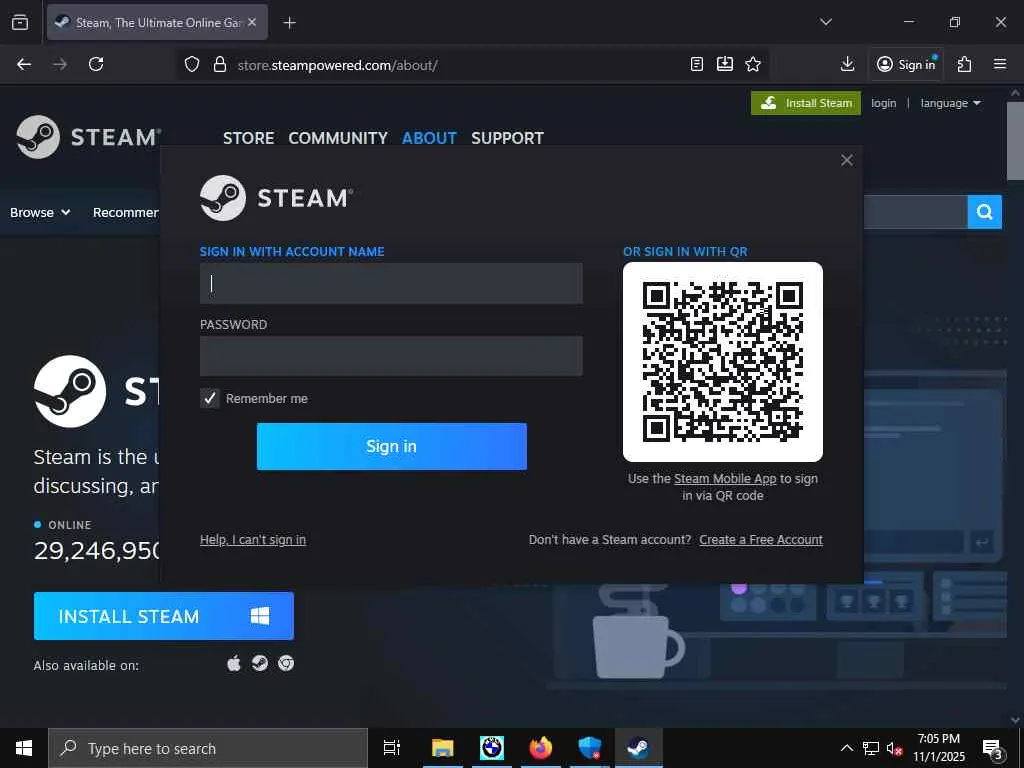Image resolution: width=1024 pixels, height=768 pixels.
Task: Open the COMMUNITY menu
Action: tap(338, 138)
